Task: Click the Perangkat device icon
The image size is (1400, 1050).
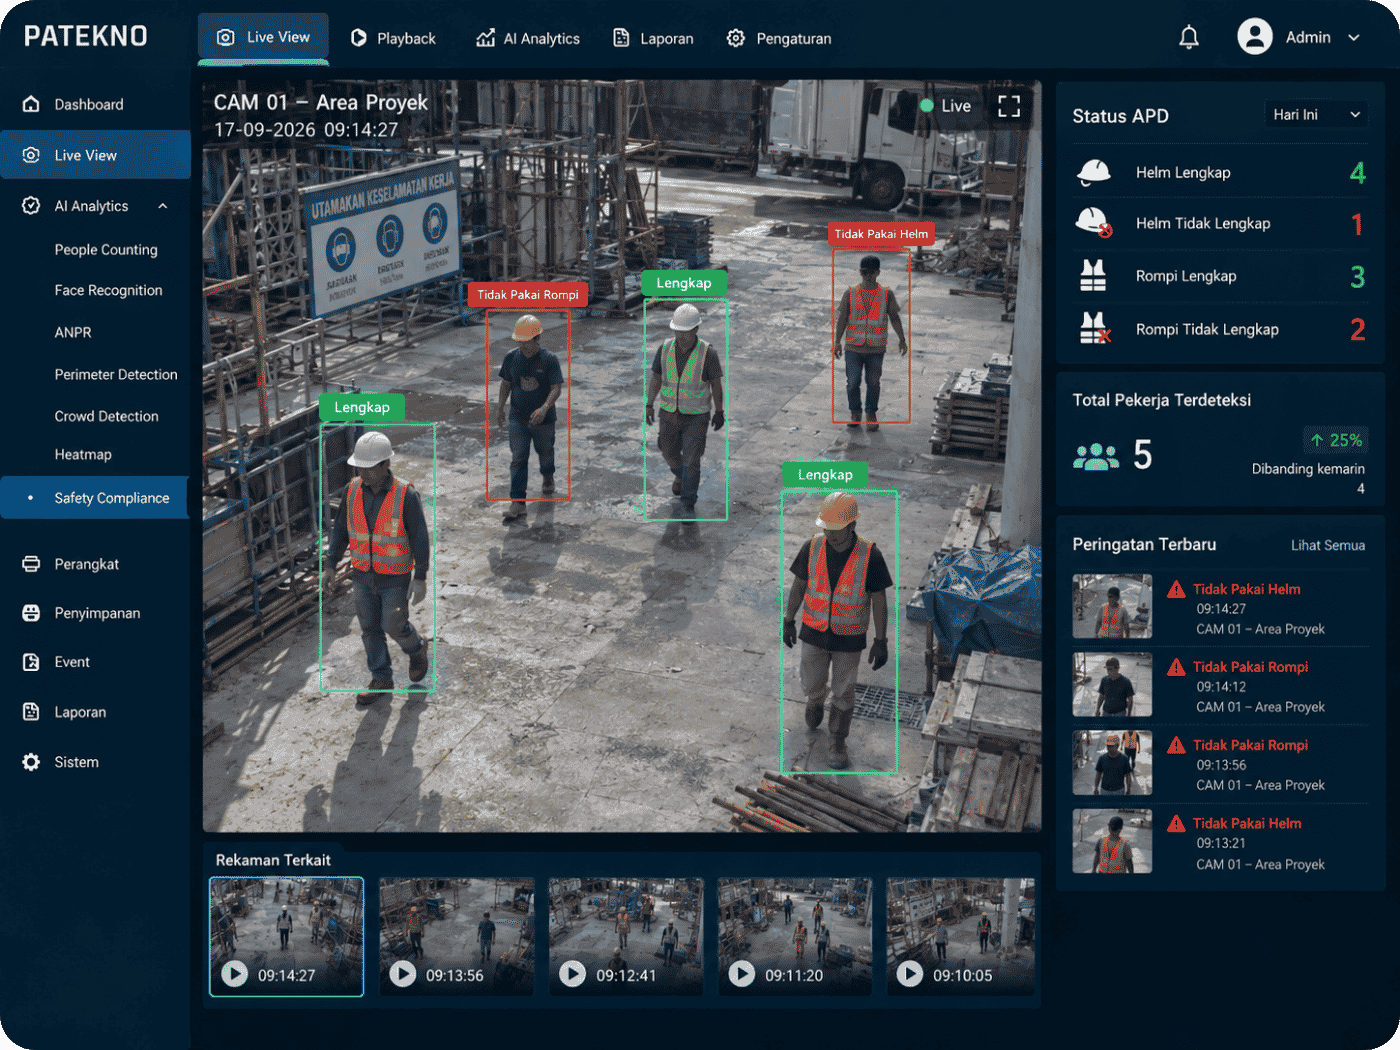Action: (31, 564)
